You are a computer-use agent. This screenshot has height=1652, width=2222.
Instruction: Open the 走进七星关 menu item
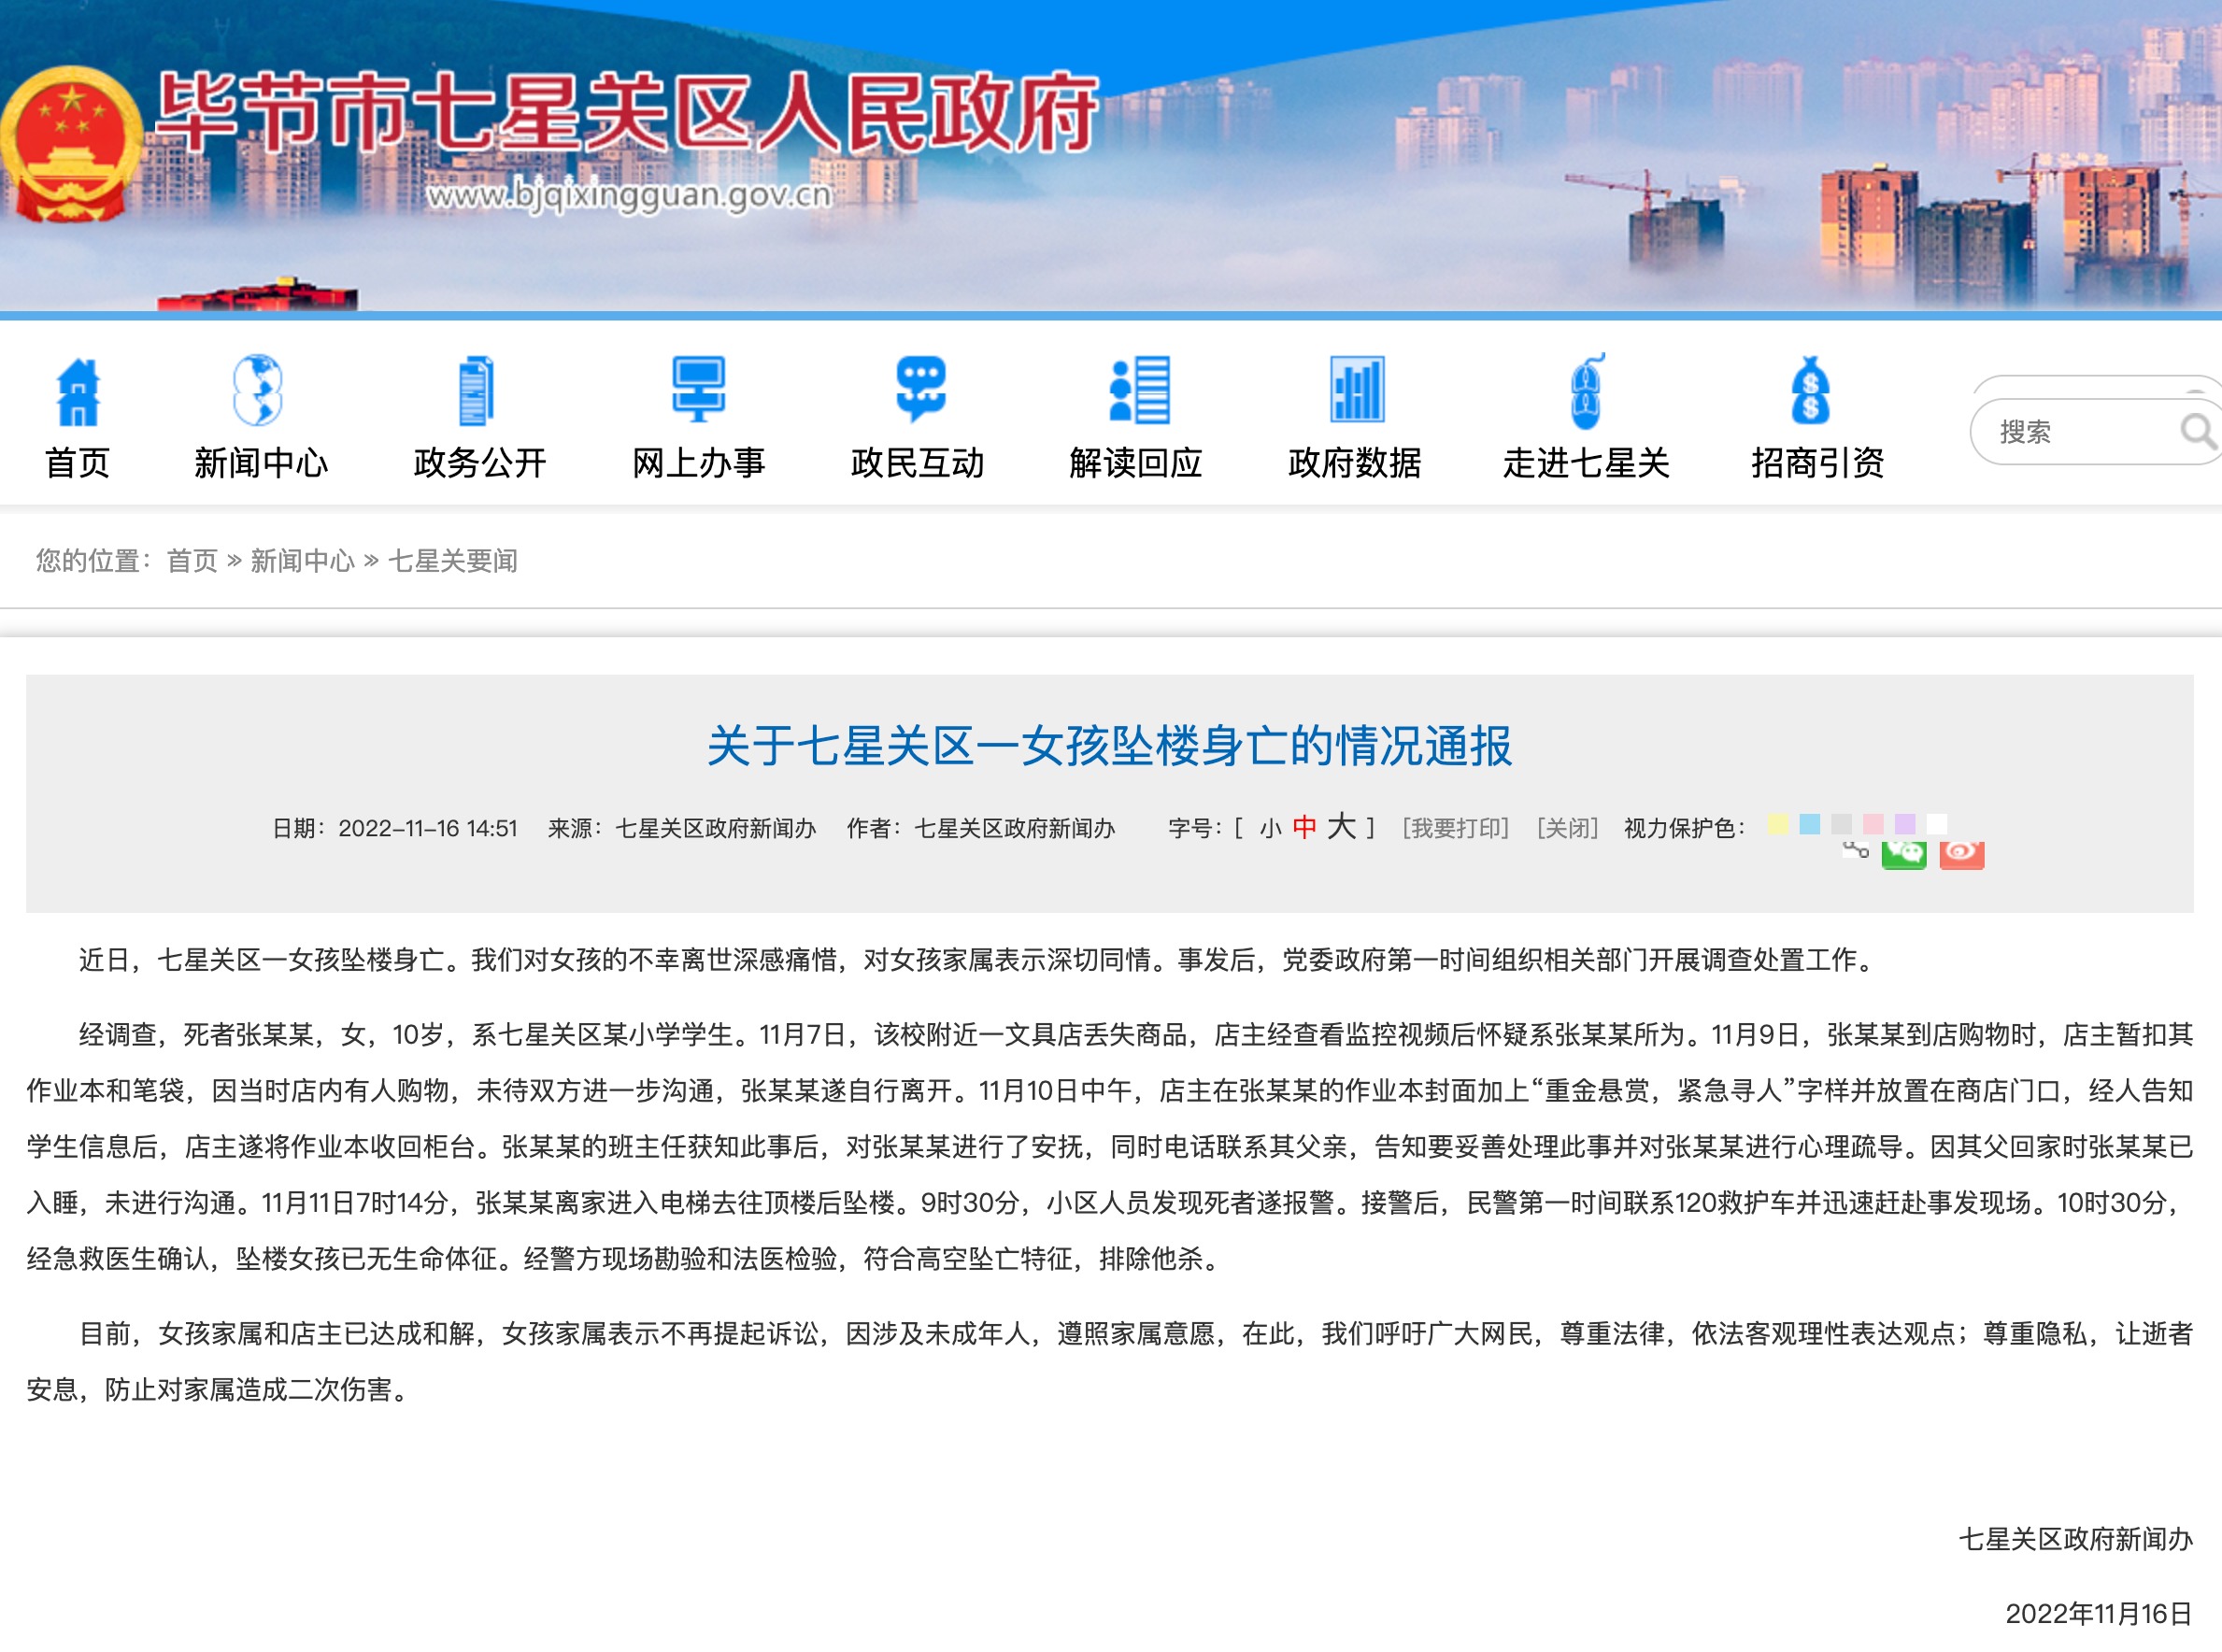(x=1586, y=462)
